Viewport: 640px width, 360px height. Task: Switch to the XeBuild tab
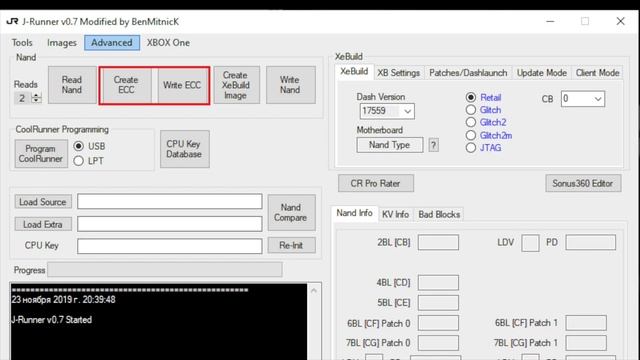point(354,72)
